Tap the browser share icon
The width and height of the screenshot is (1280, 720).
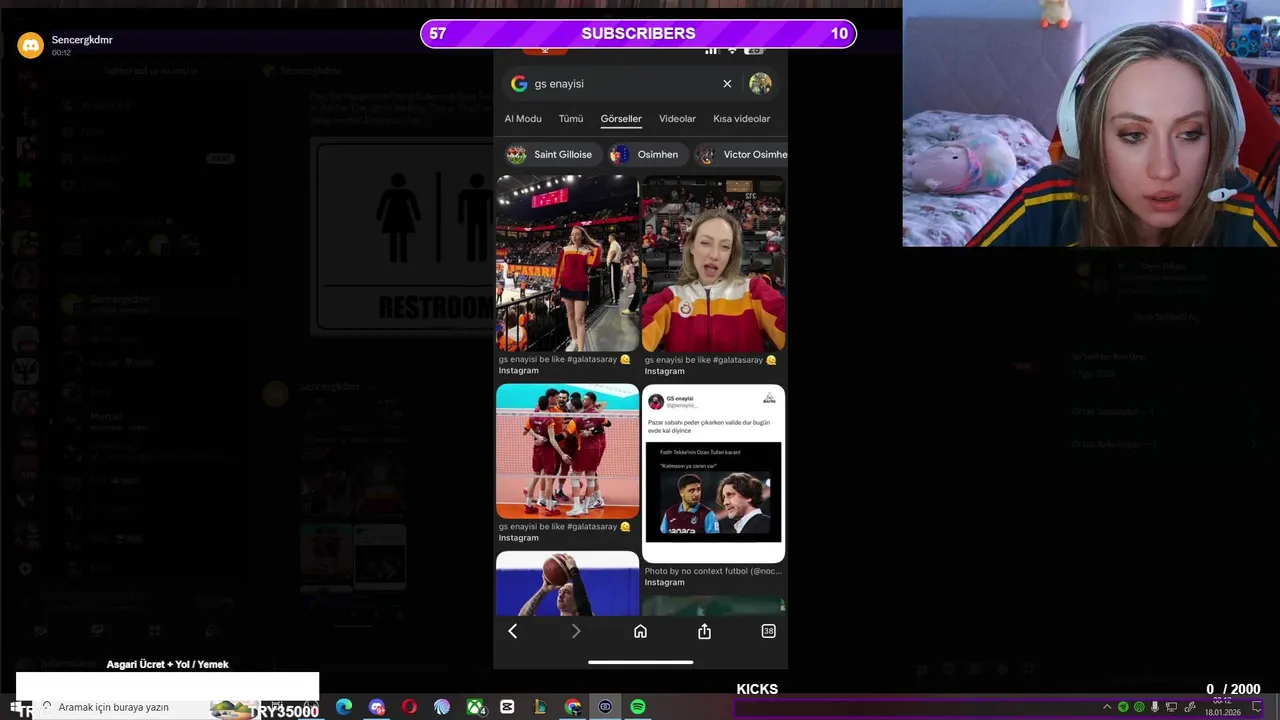[x=704, y=631]
